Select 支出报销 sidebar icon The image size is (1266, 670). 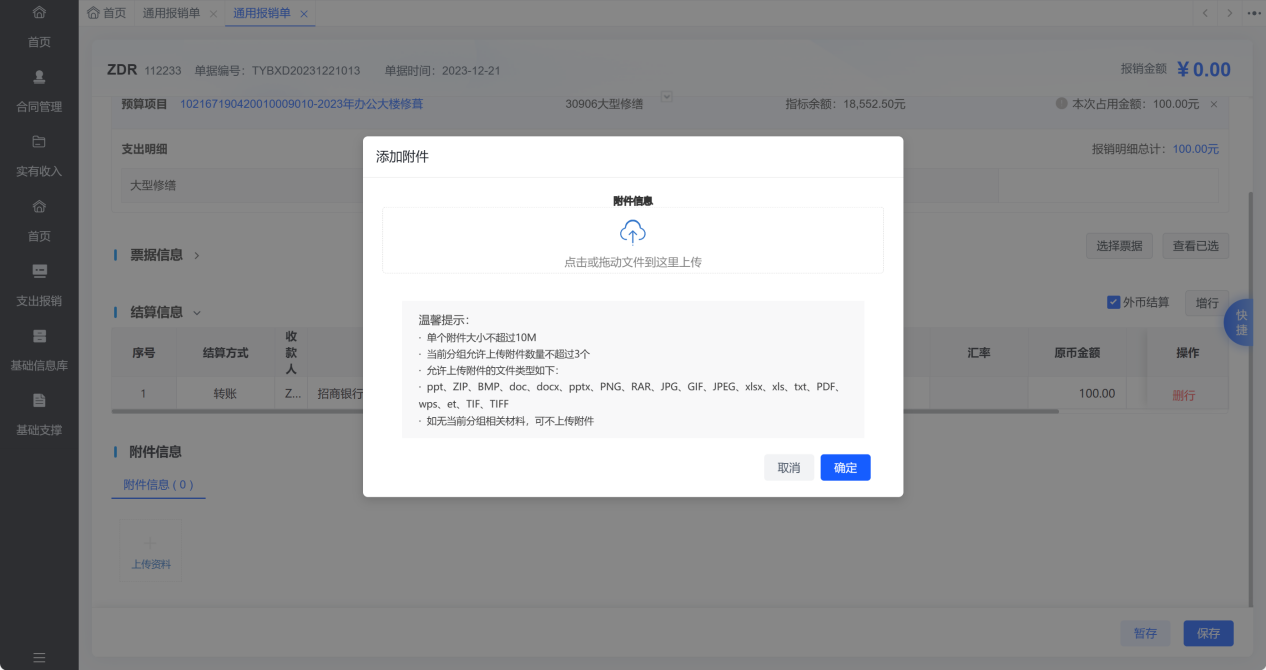[x=39, y=271]
